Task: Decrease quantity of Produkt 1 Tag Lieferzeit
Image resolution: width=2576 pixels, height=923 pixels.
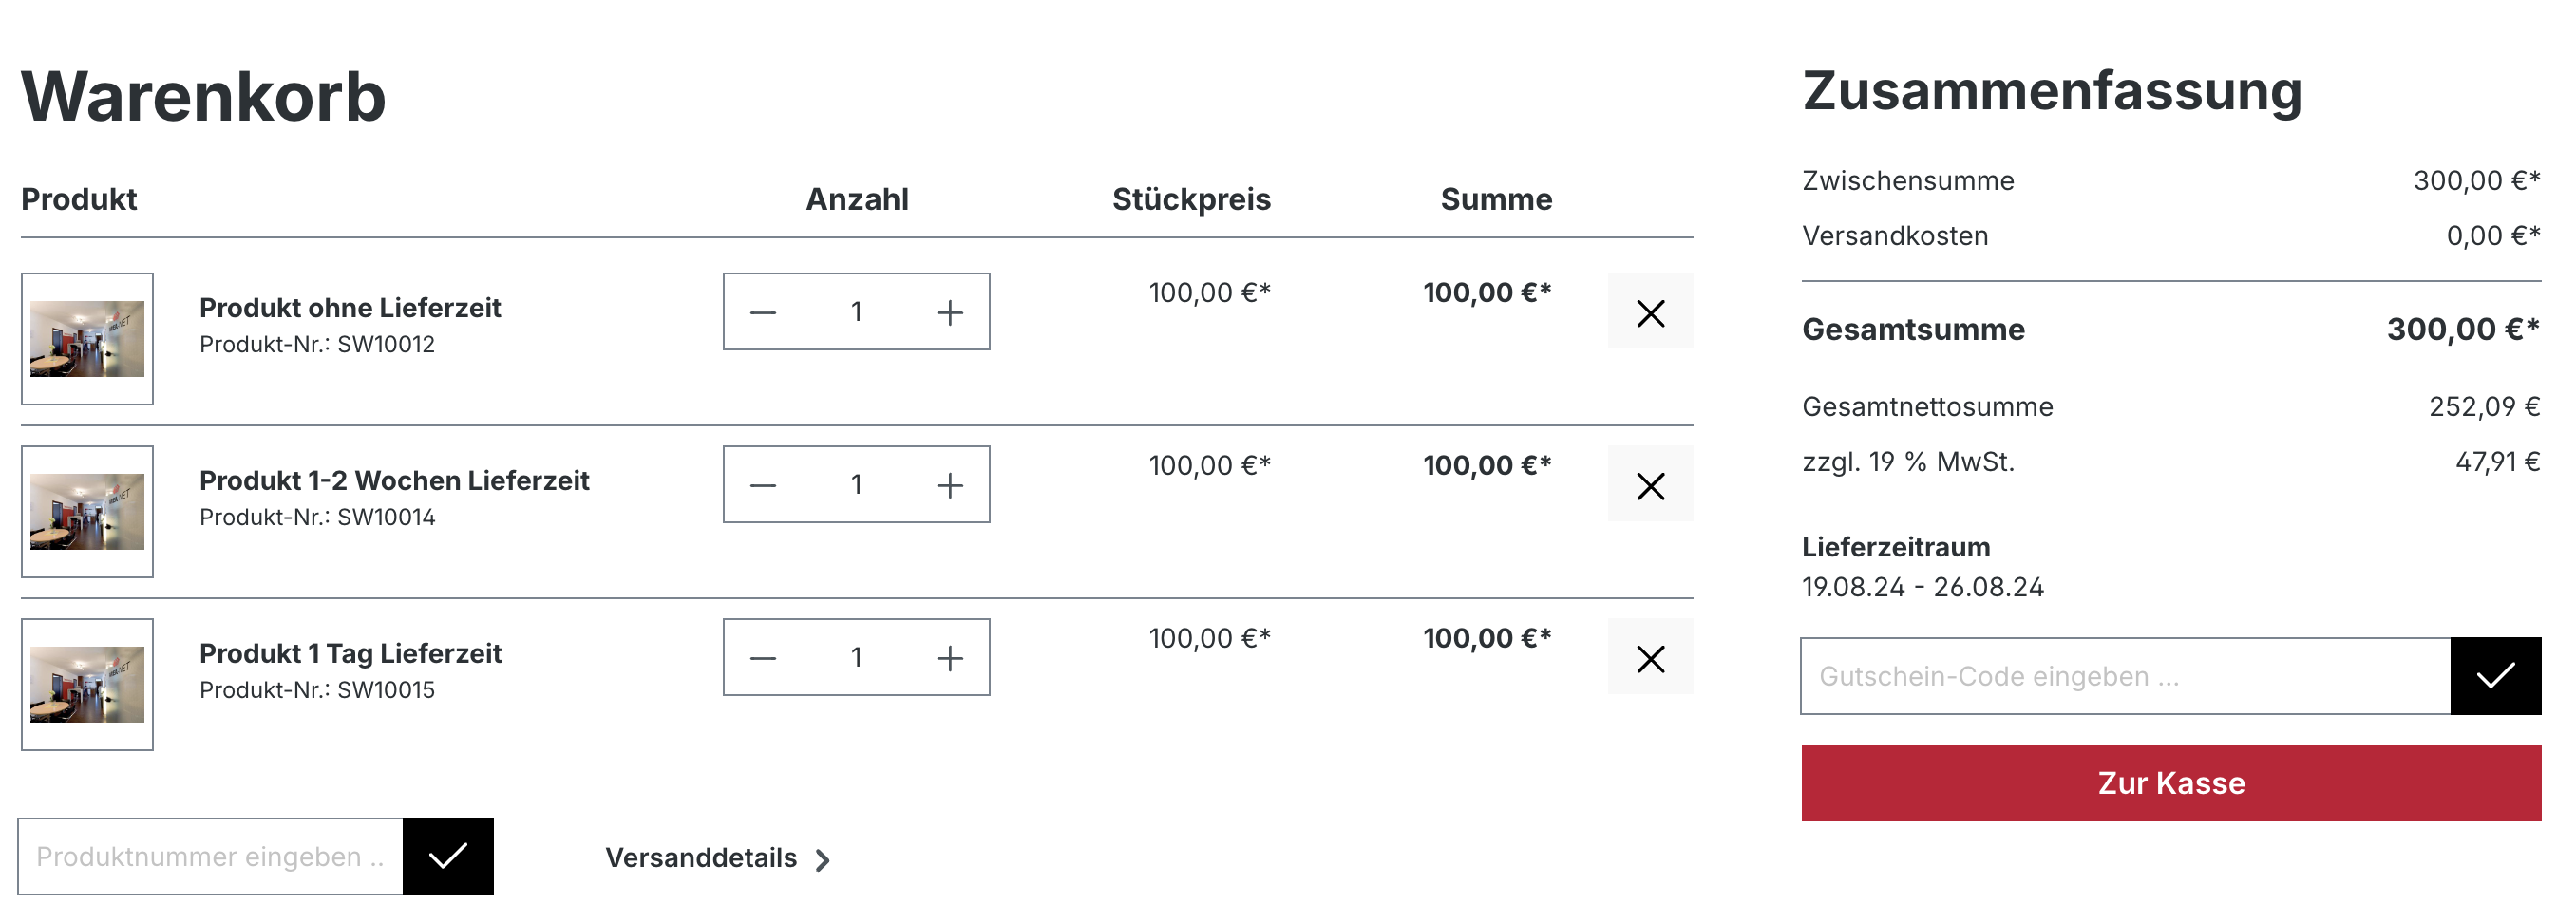Action: (763, 658)
